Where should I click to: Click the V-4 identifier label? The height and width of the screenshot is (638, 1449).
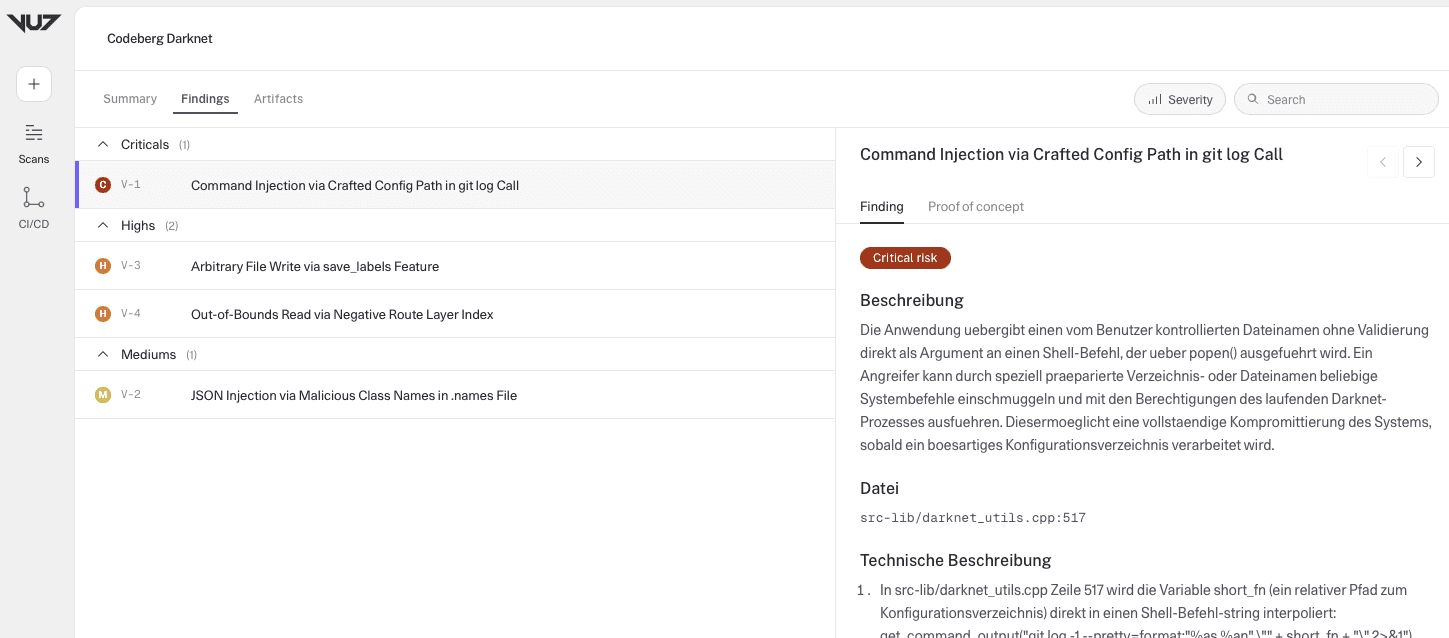pos(131,314)
